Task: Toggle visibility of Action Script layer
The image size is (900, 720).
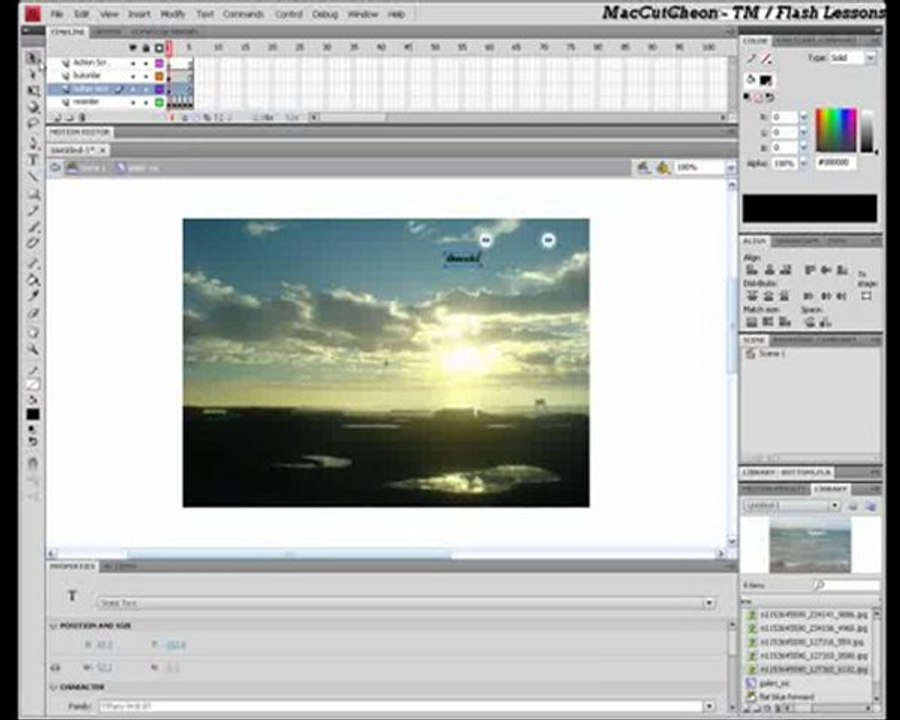Action: tap(133, 63)
